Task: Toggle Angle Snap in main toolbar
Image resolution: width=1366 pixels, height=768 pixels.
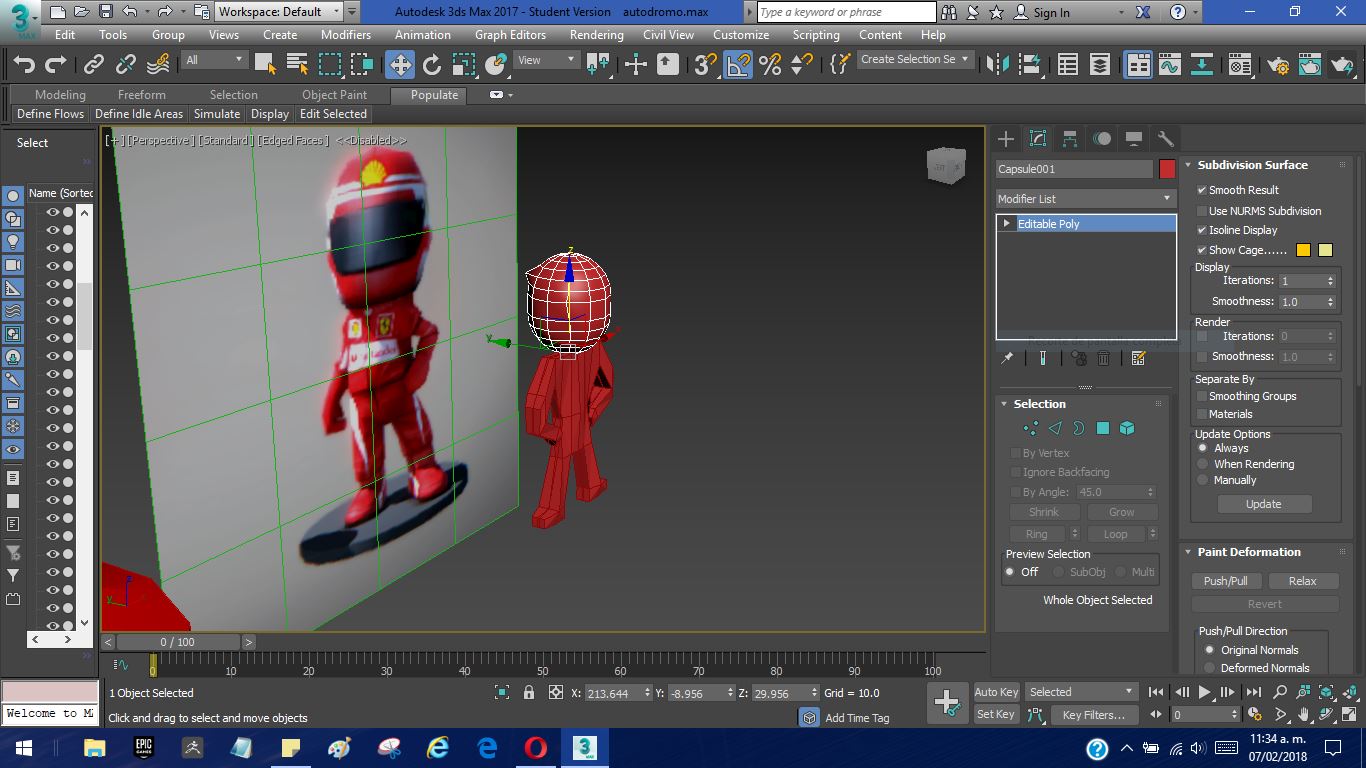Action: (x=738, y=65)
